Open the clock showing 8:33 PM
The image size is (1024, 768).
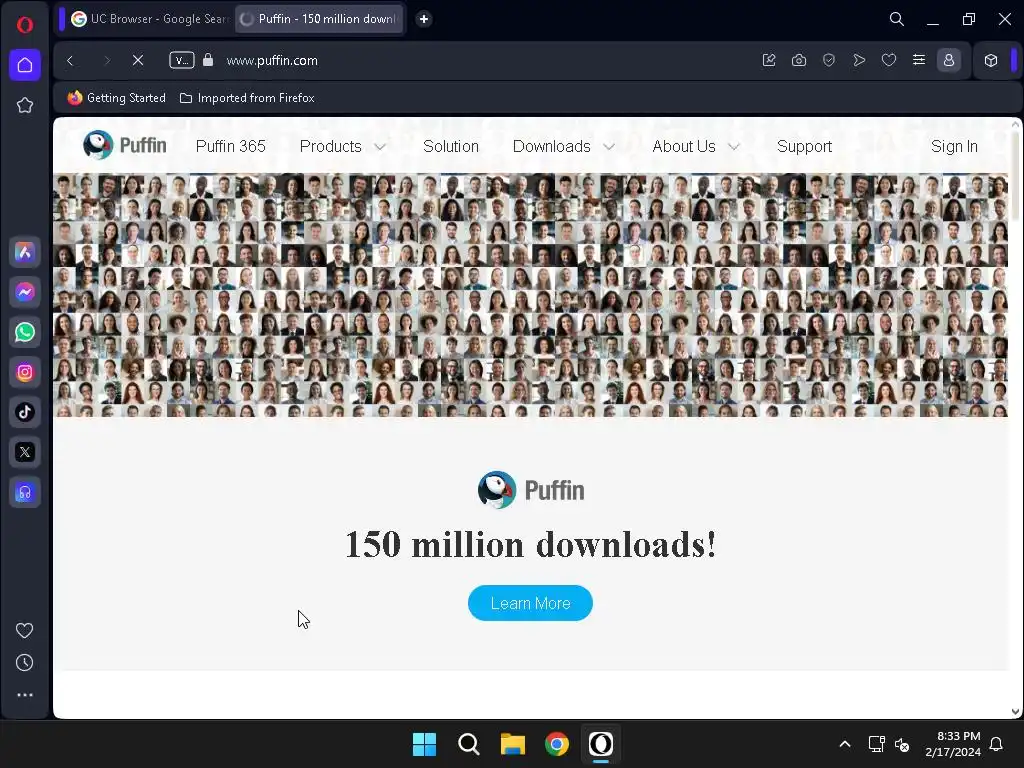pyautogui.click(x=953, y=744)
